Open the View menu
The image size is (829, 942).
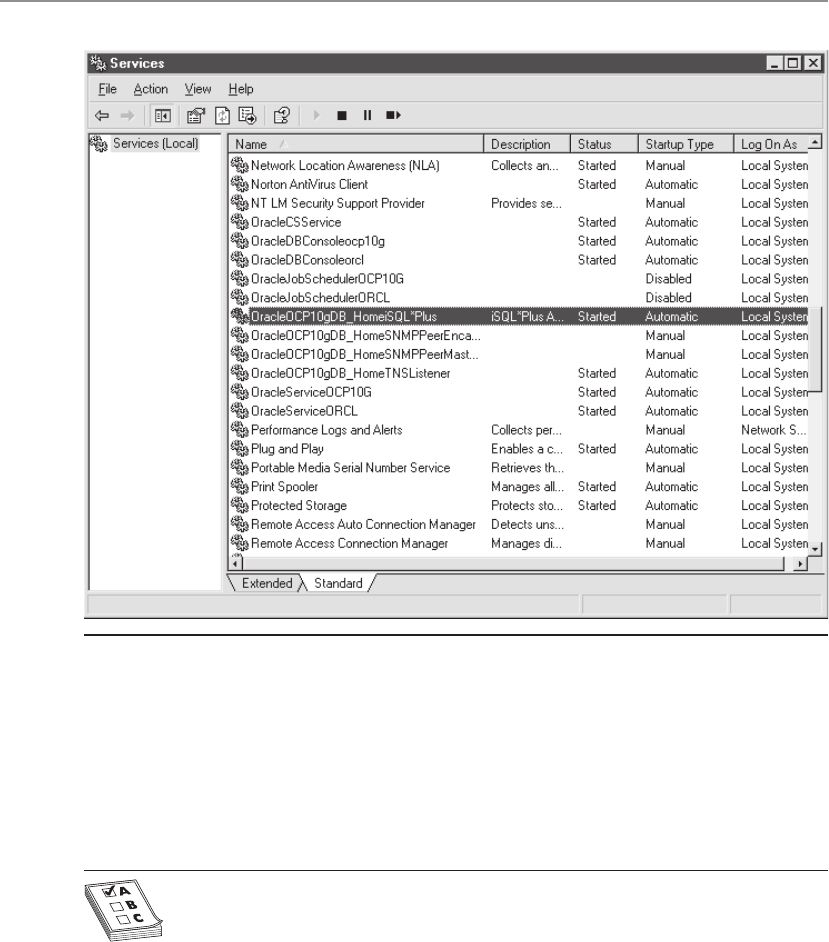click(198, 89)
